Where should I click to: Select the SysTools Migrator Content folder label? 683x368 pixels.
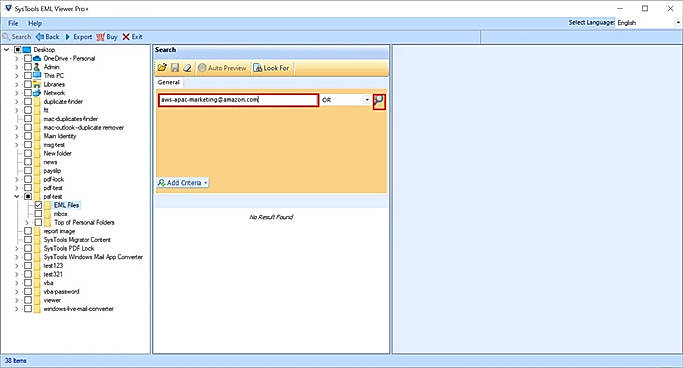pos(77,240)
